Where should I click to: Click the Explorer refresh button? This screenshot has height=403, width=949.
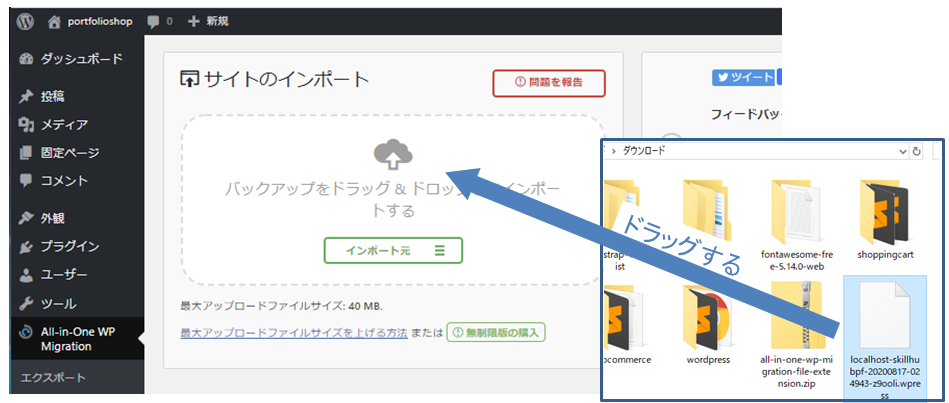point(916,151)
